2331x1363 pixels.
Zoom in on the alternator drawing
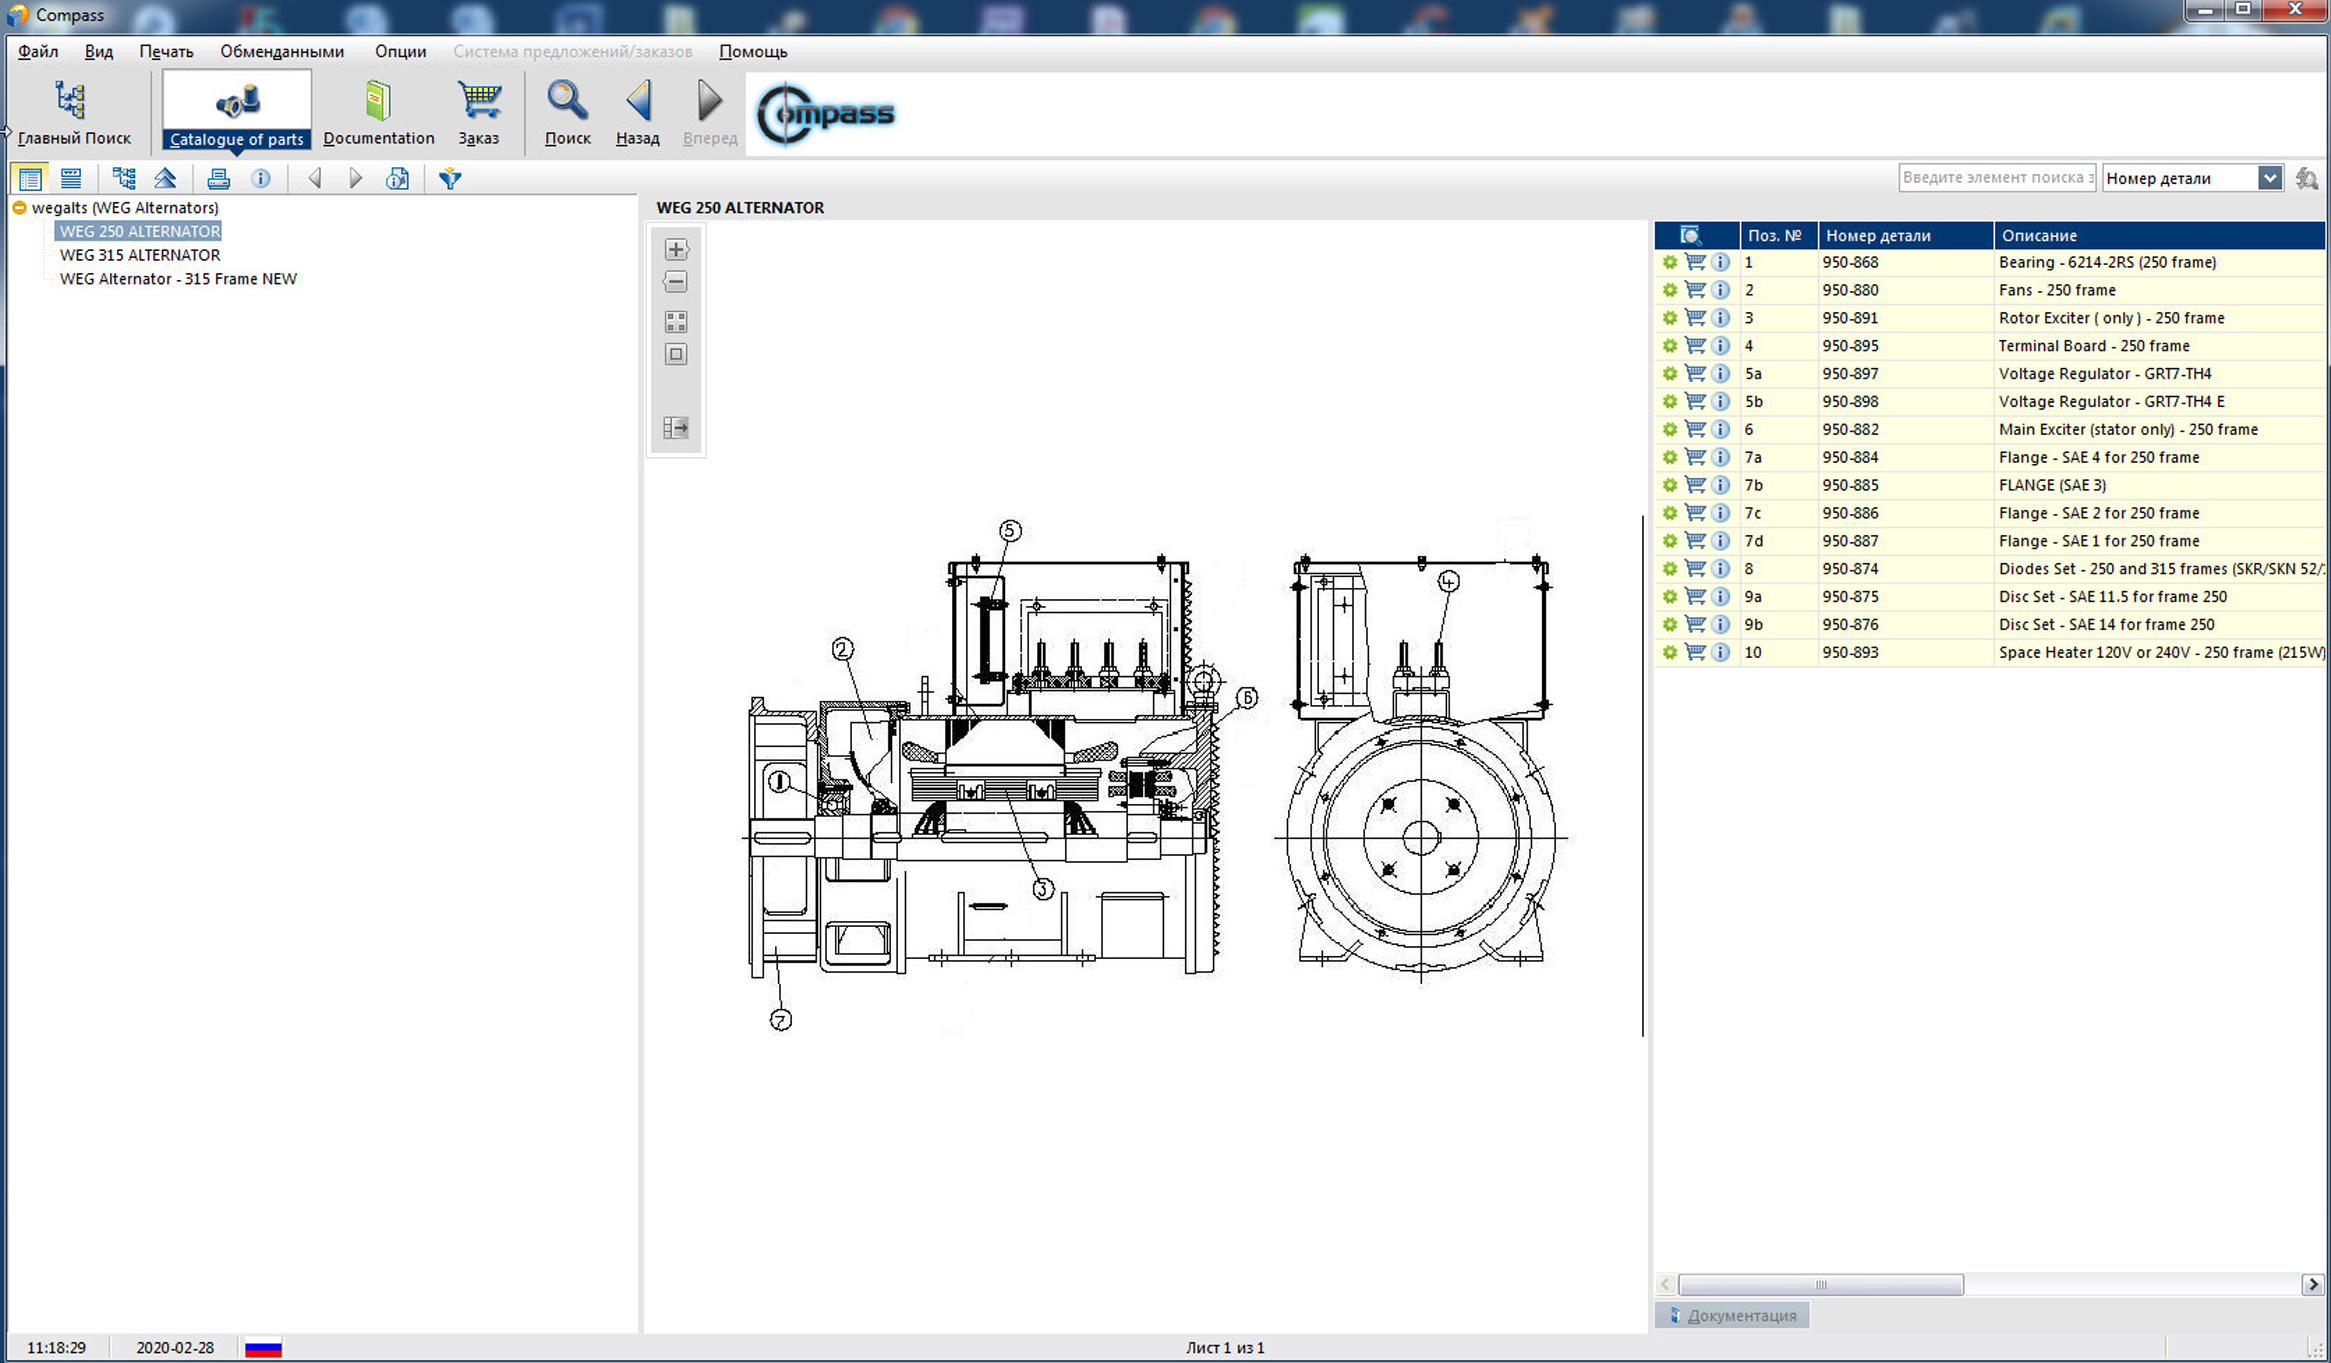click(x=676, y=249)
